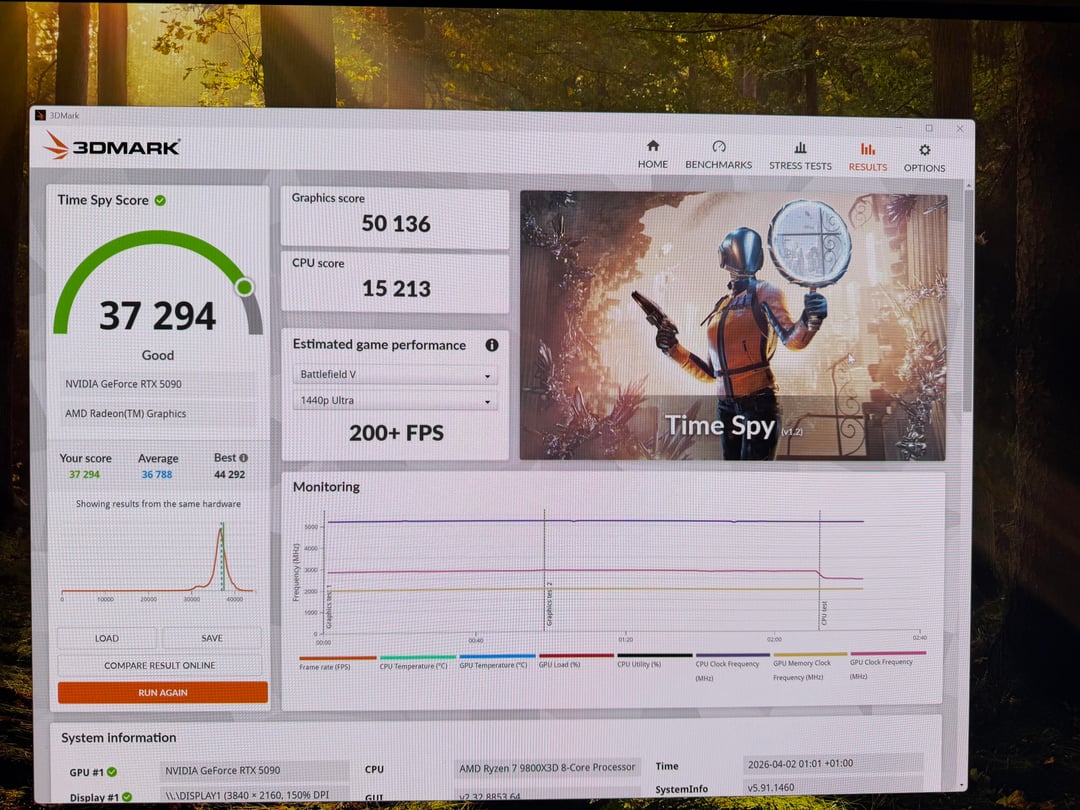
Task: Click Compare Result Online button
Action: pos(160,665)
